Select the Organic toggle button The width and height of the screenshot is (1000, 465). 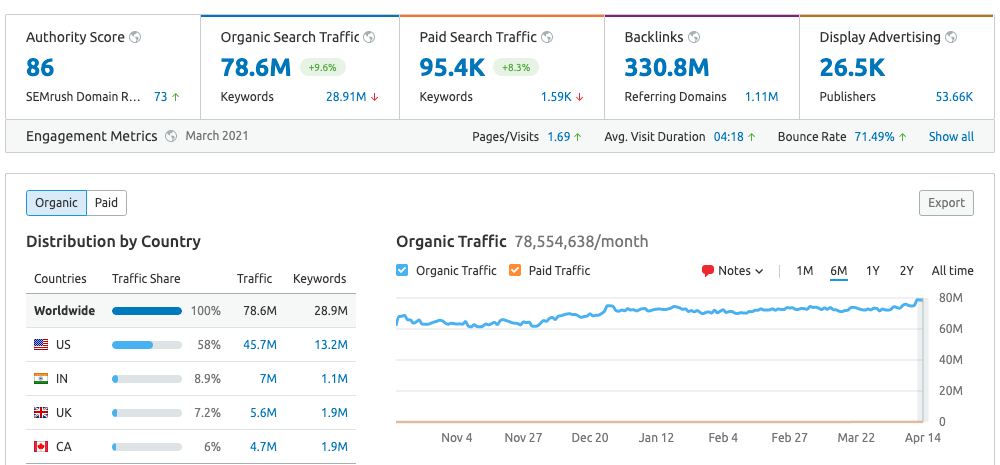56,203
